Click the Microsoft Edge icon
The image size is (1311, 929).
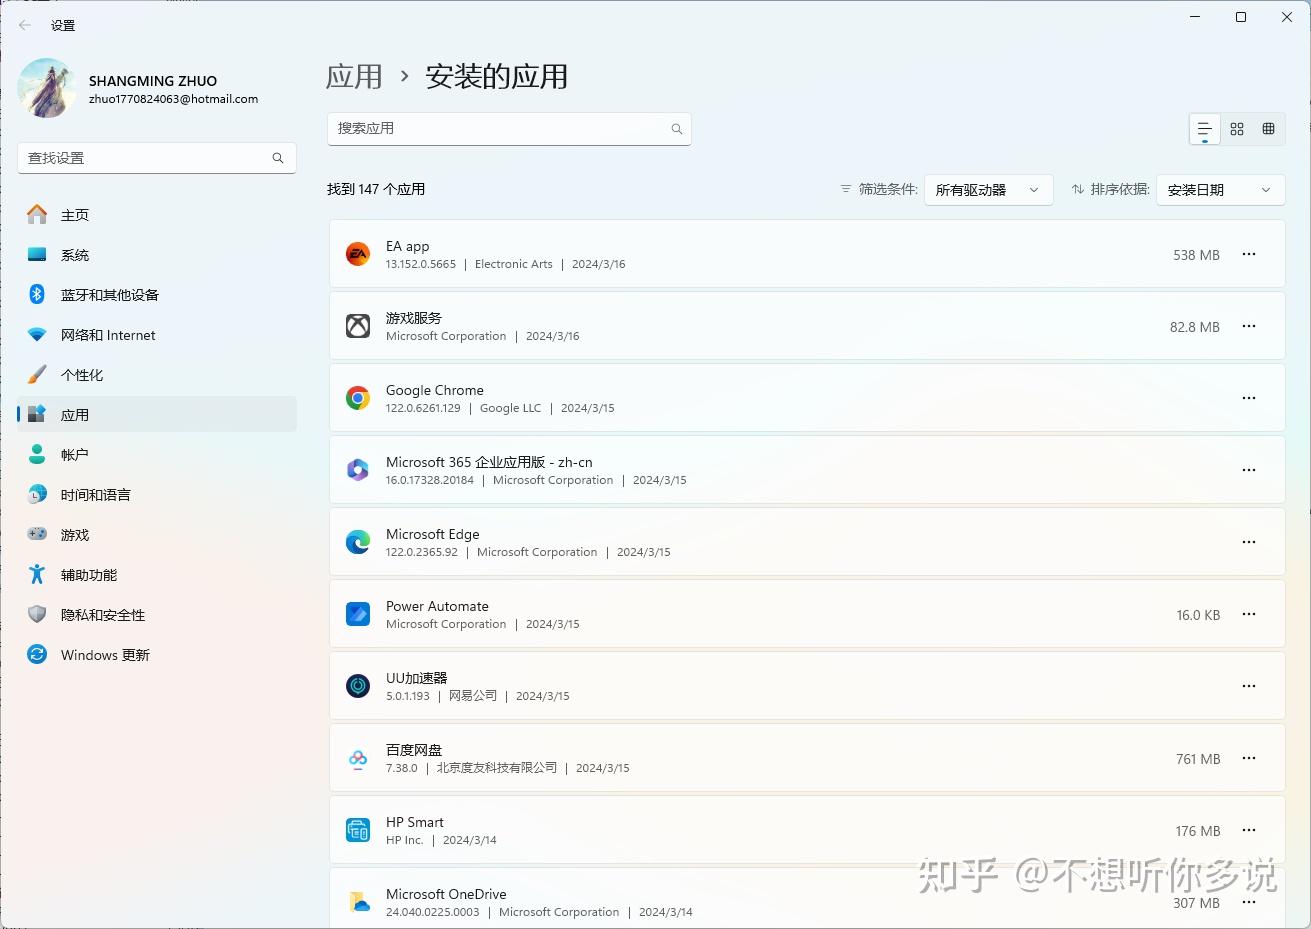click(x=358, y=542)
